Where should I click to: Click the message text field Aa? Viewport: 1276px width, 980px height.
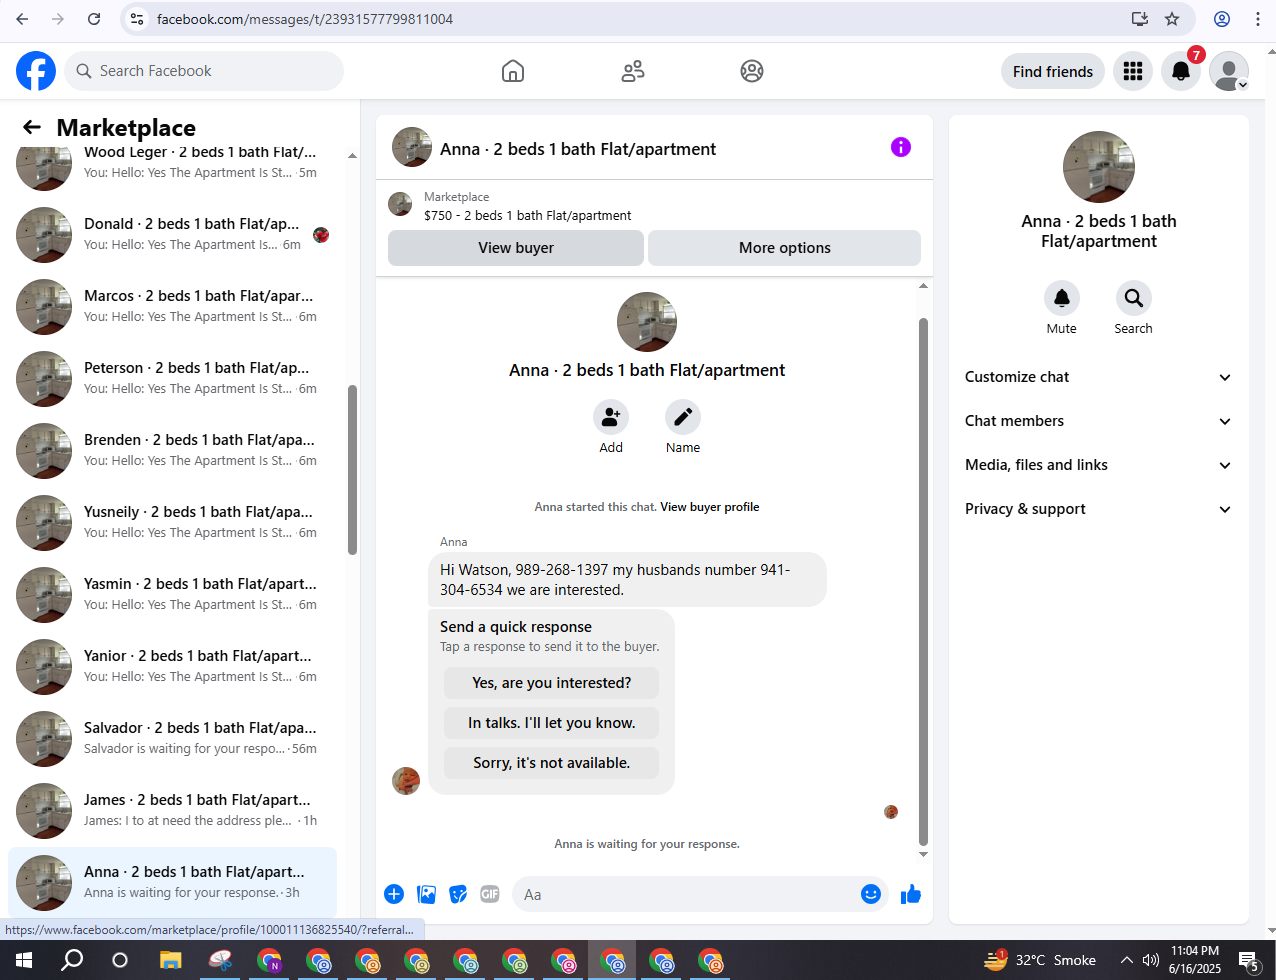point(687,894)
